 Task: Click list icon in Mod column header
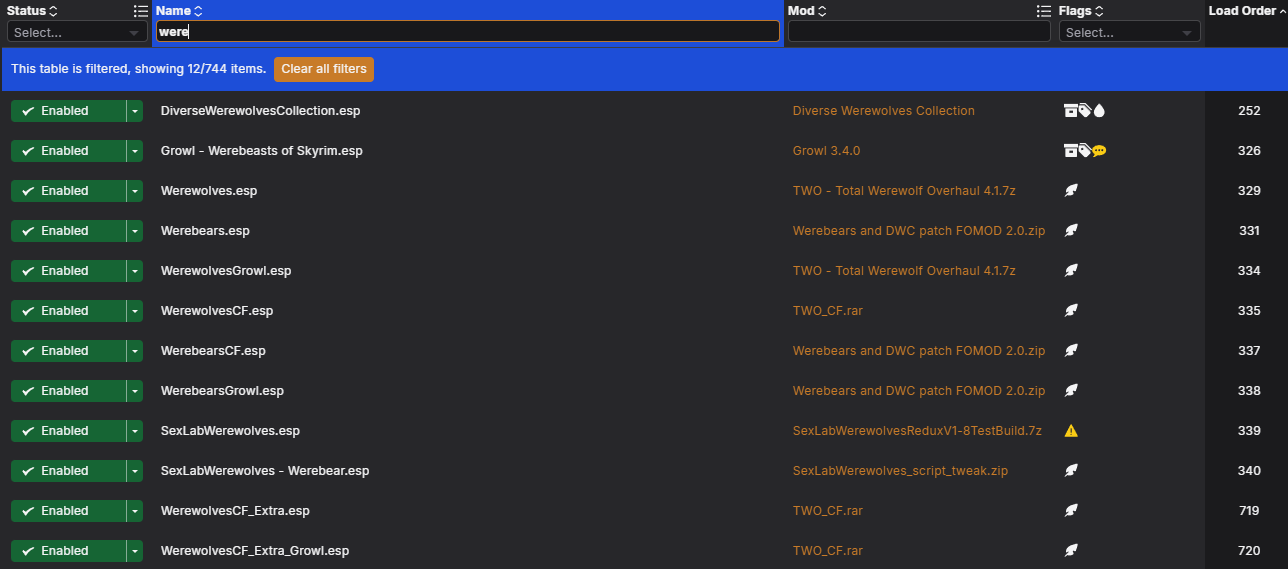coord(1044,11)
